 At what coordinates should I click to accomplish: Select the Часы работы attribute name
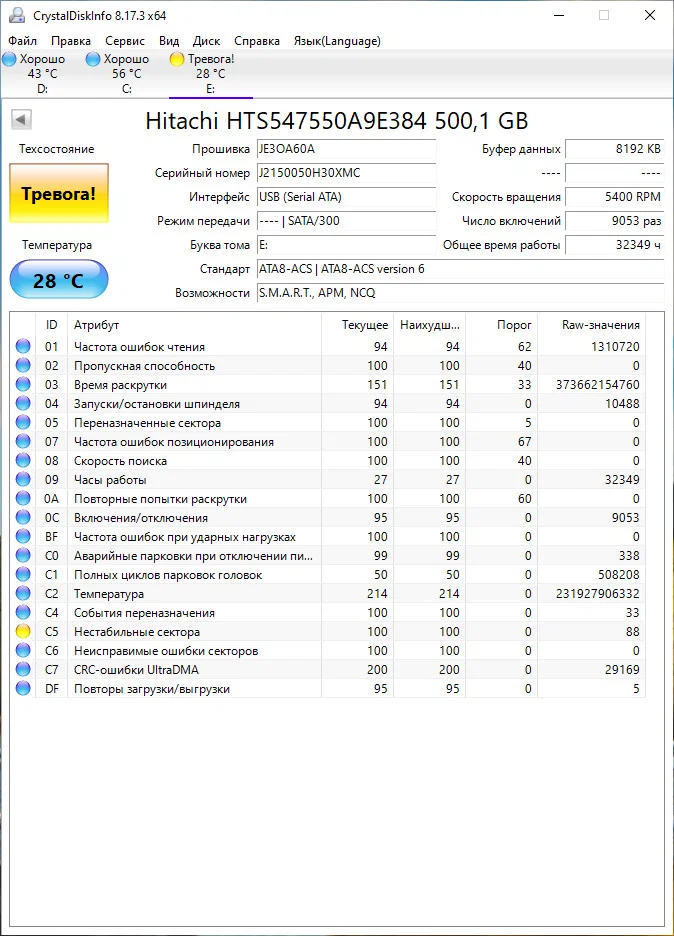[110, 480]
